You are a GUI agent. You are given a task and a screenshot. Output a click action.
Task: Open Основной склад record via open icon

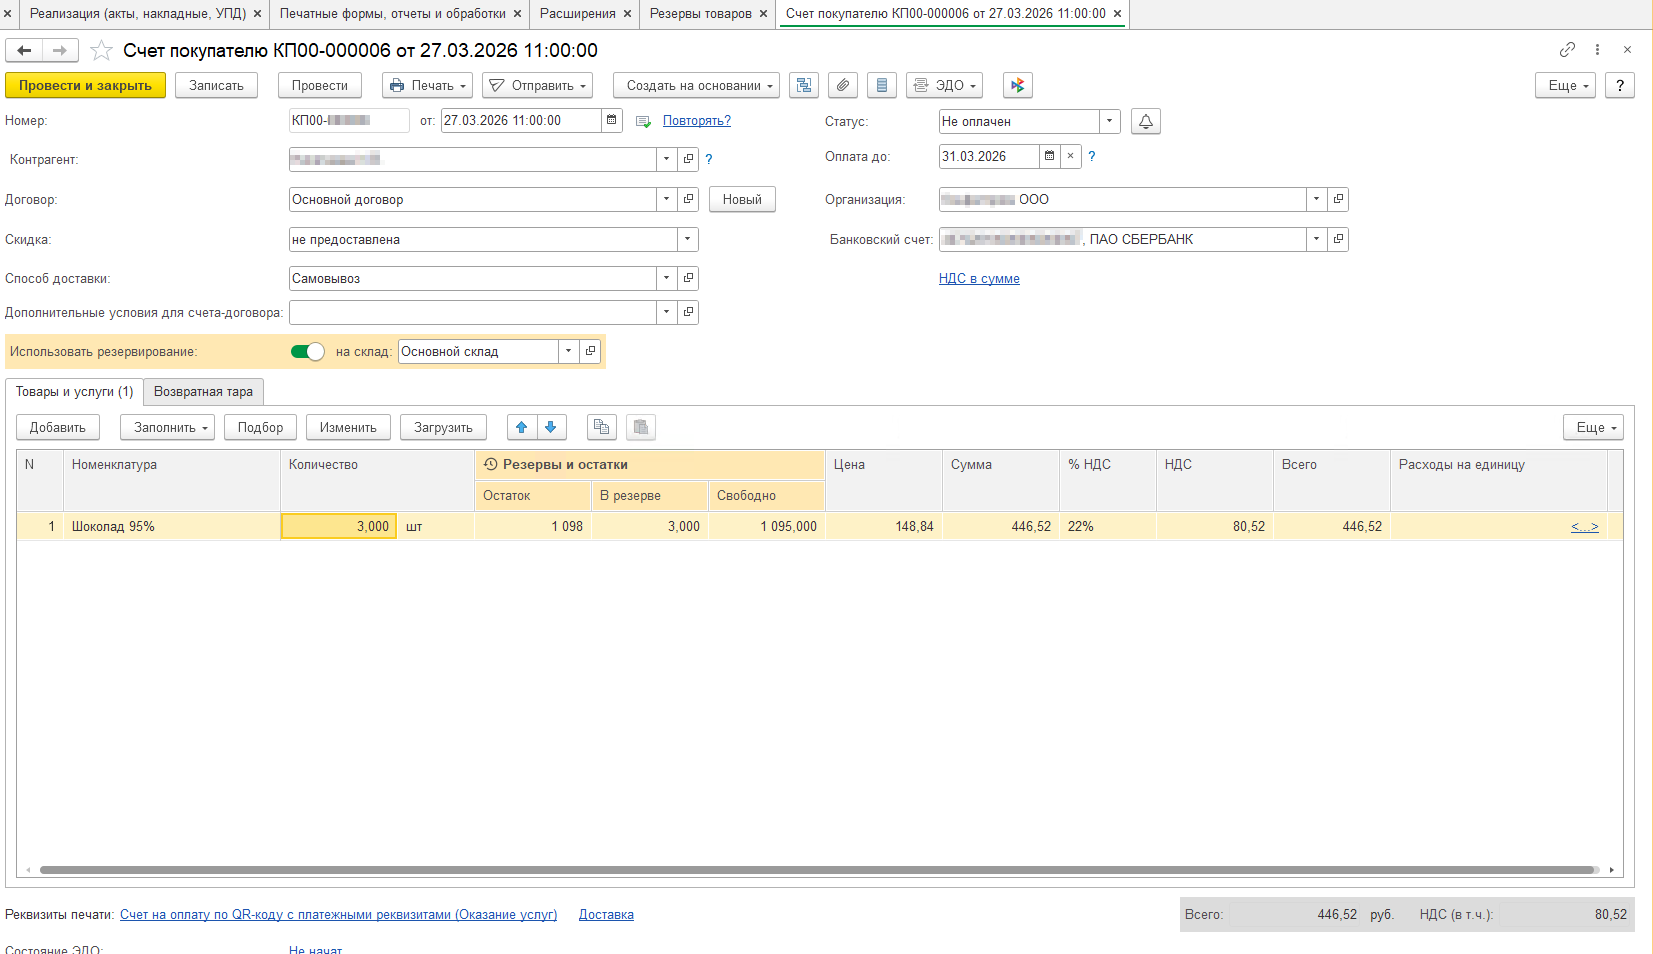(x=590, y=351)
